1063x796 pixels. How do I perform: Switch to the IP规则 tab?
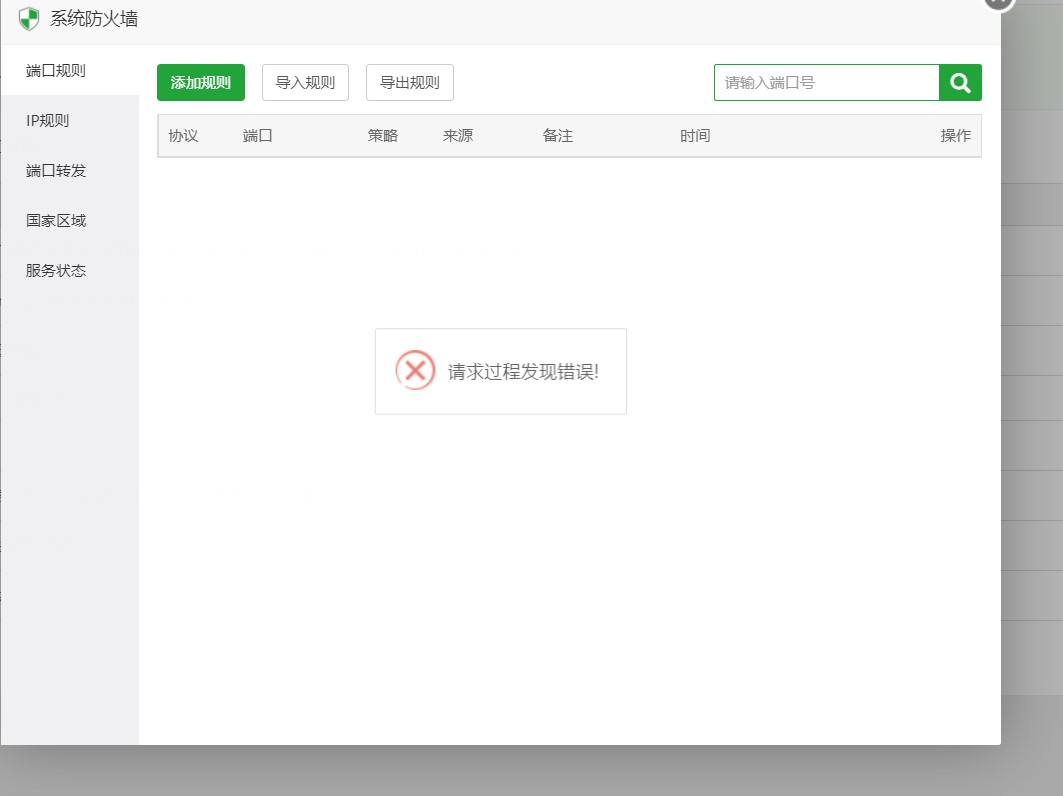[x=70, y=121]
